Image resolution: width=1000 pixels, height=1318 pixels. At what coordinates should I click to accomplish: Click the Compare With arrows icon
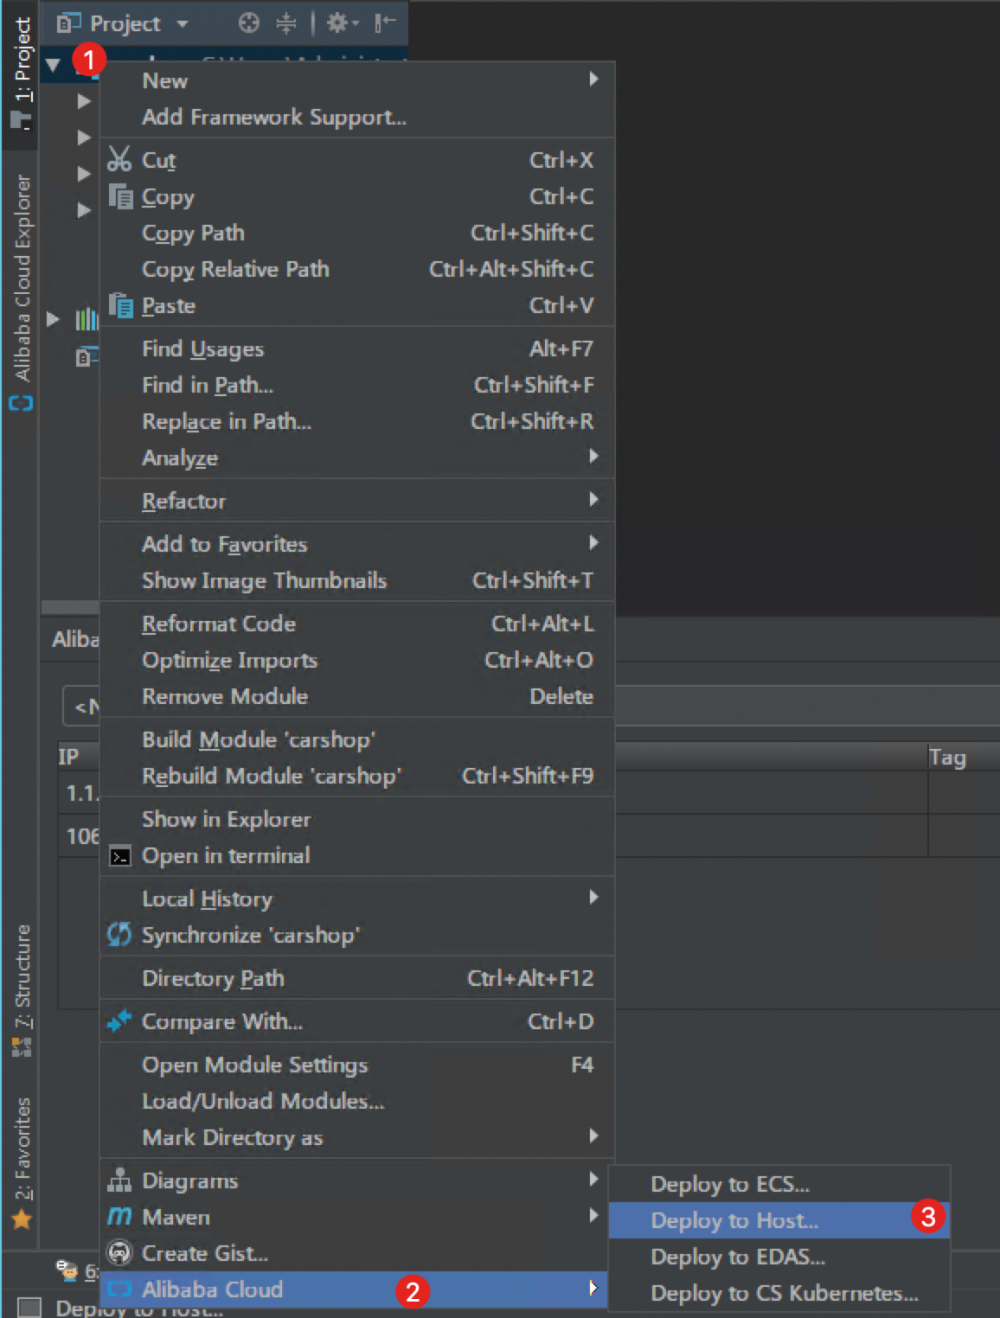(119, 1021)
